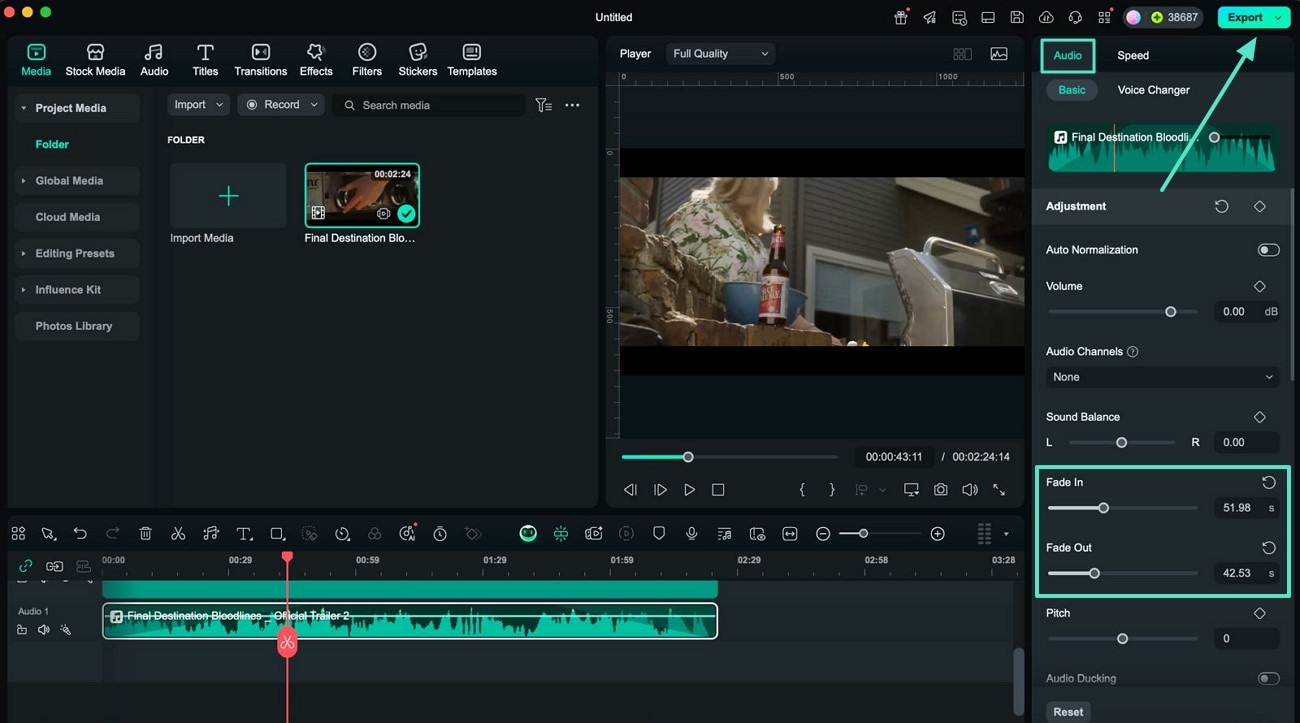
Task: Click the marker shield icon
Action: (659, 534)
